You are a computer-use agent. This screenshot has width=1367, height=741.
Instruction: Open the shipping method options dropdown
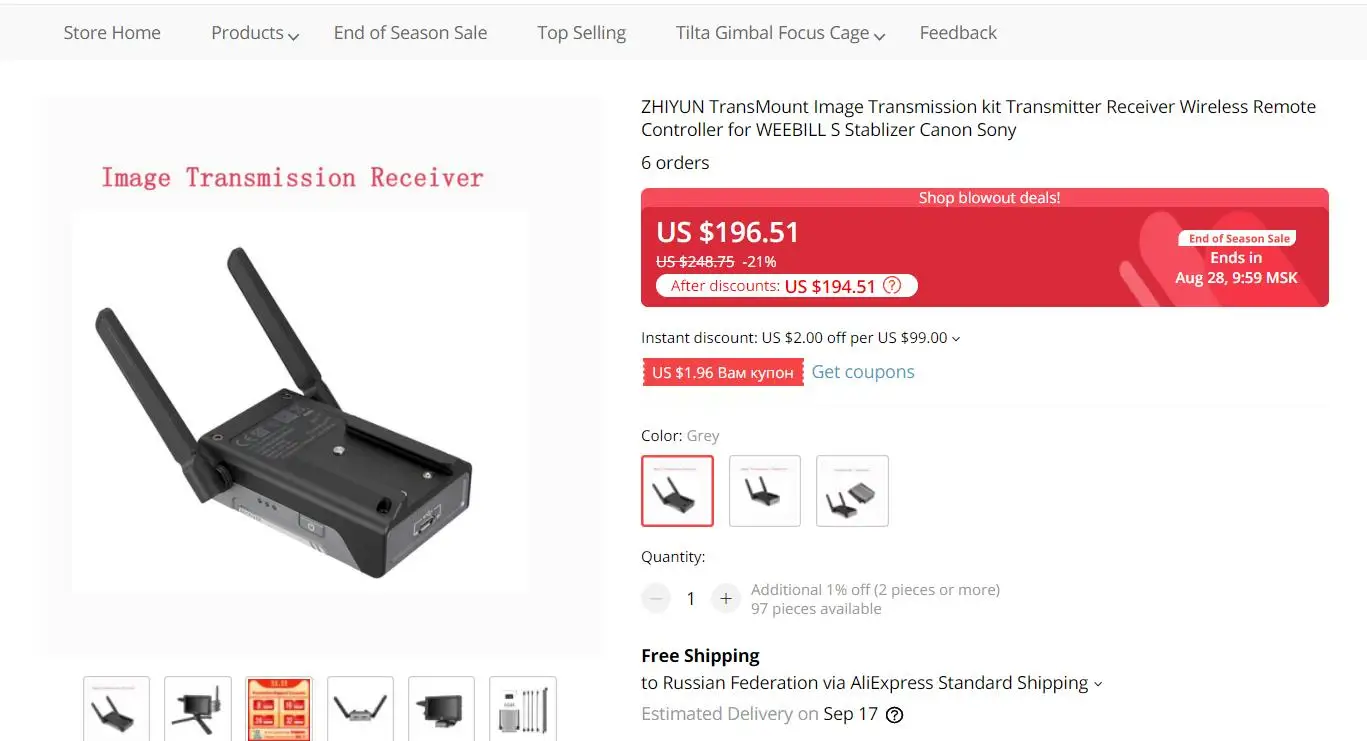pos(1097,684)
